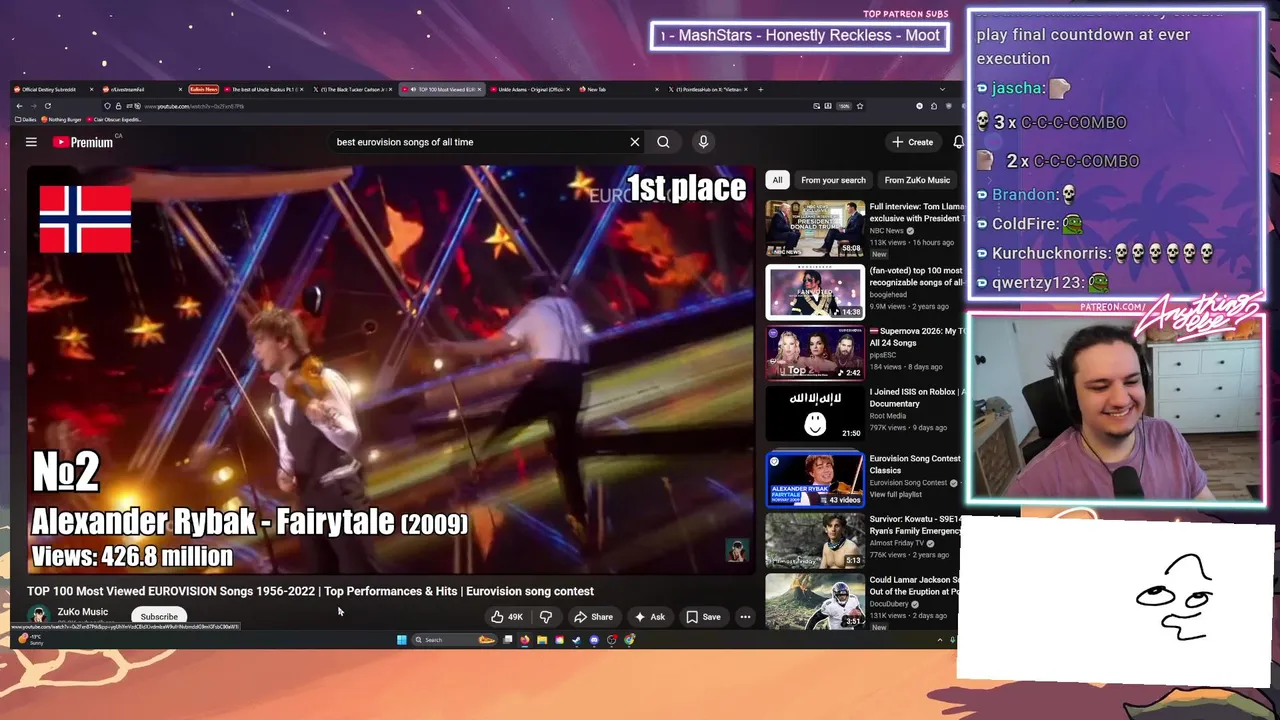Open Task View on the taskbar
1280x720 pixels.
(508, 640)
